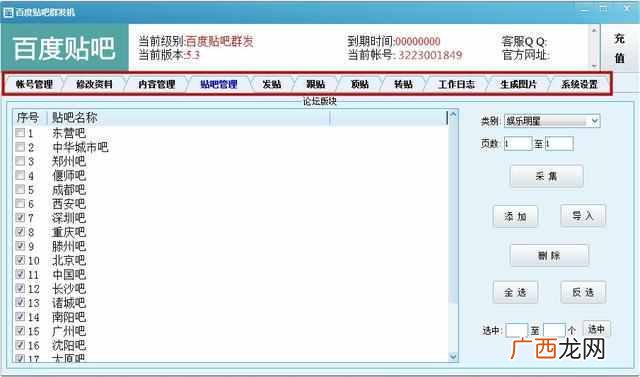This screenshot has width=640, height=377.
Task: Click the 序号 column header
Action: point(30,118)
